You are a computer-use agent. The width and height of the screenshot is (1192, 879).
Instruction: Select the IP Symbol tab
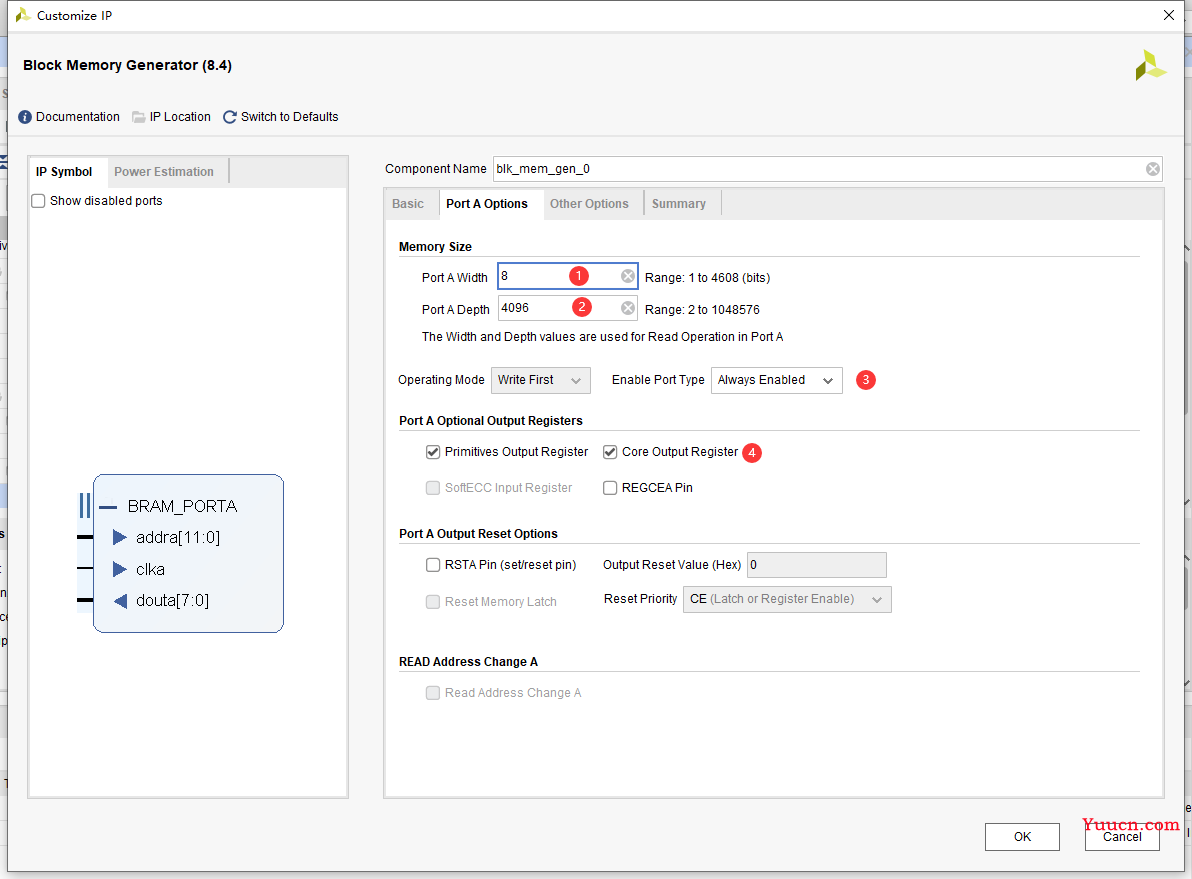tap(64, 172)
